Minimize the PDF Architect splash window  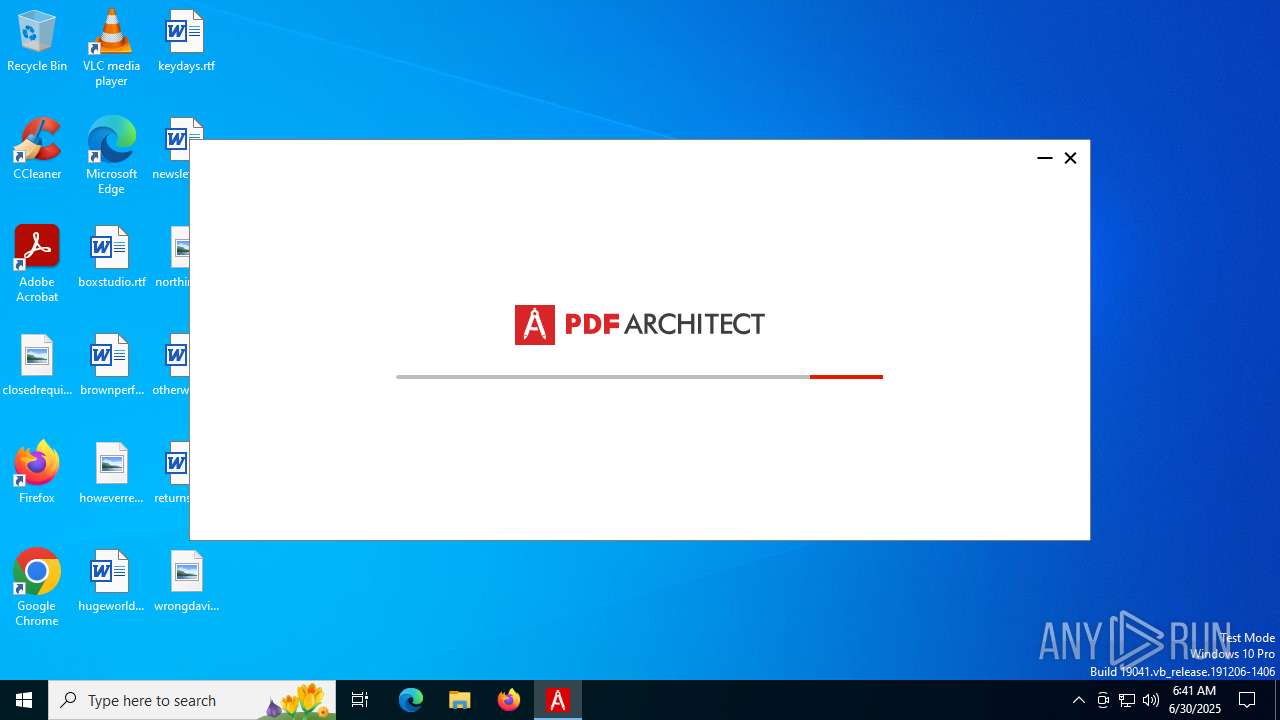(x=1045, y=158)
